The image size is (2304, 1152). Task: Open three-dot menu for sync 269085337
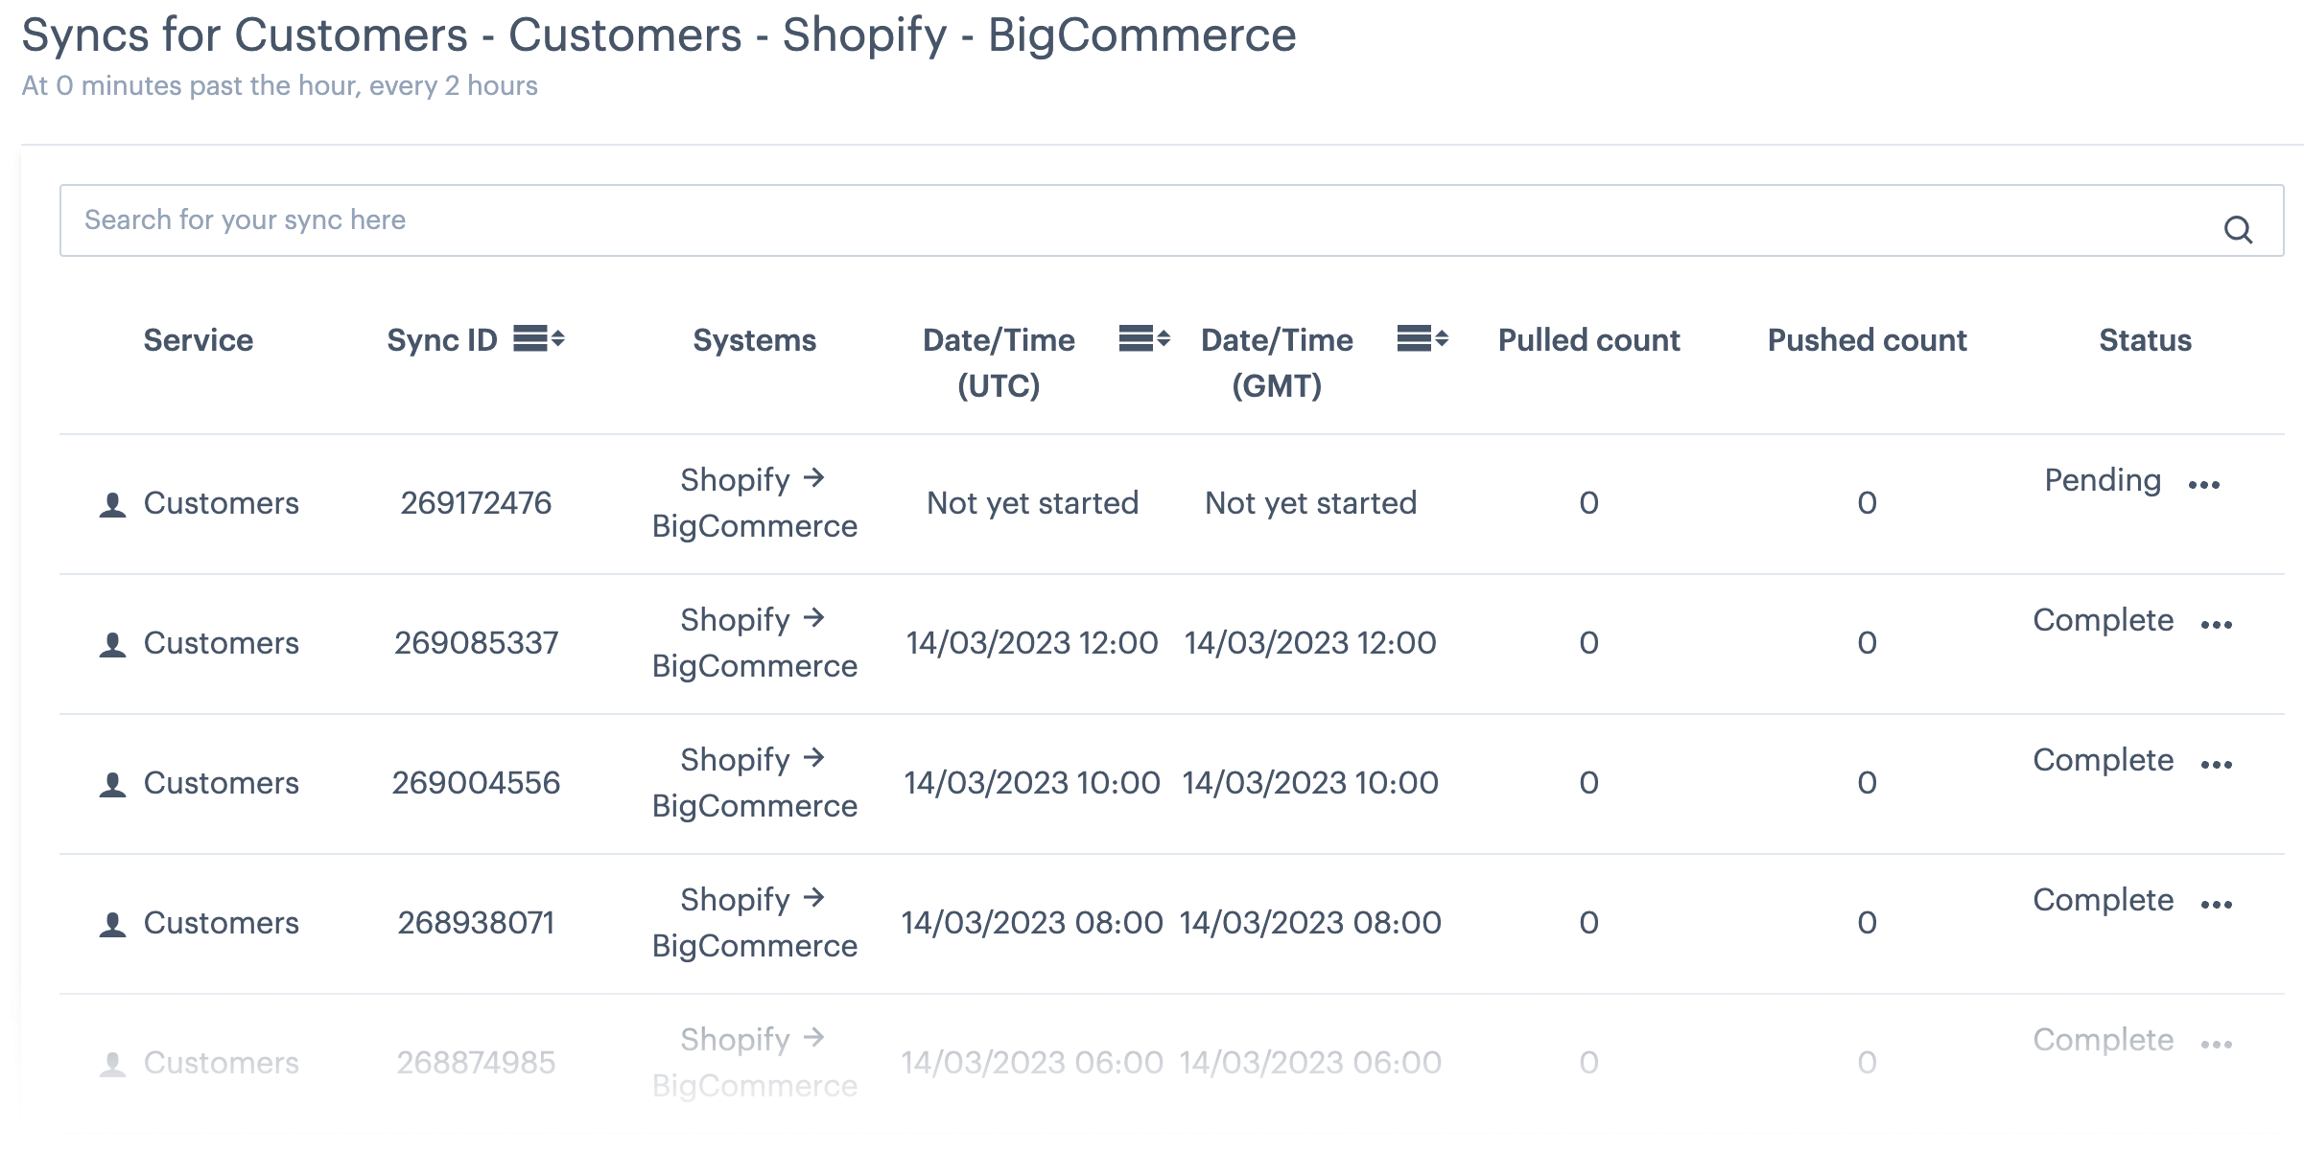pyautogui.click(x=2216, y=625)
